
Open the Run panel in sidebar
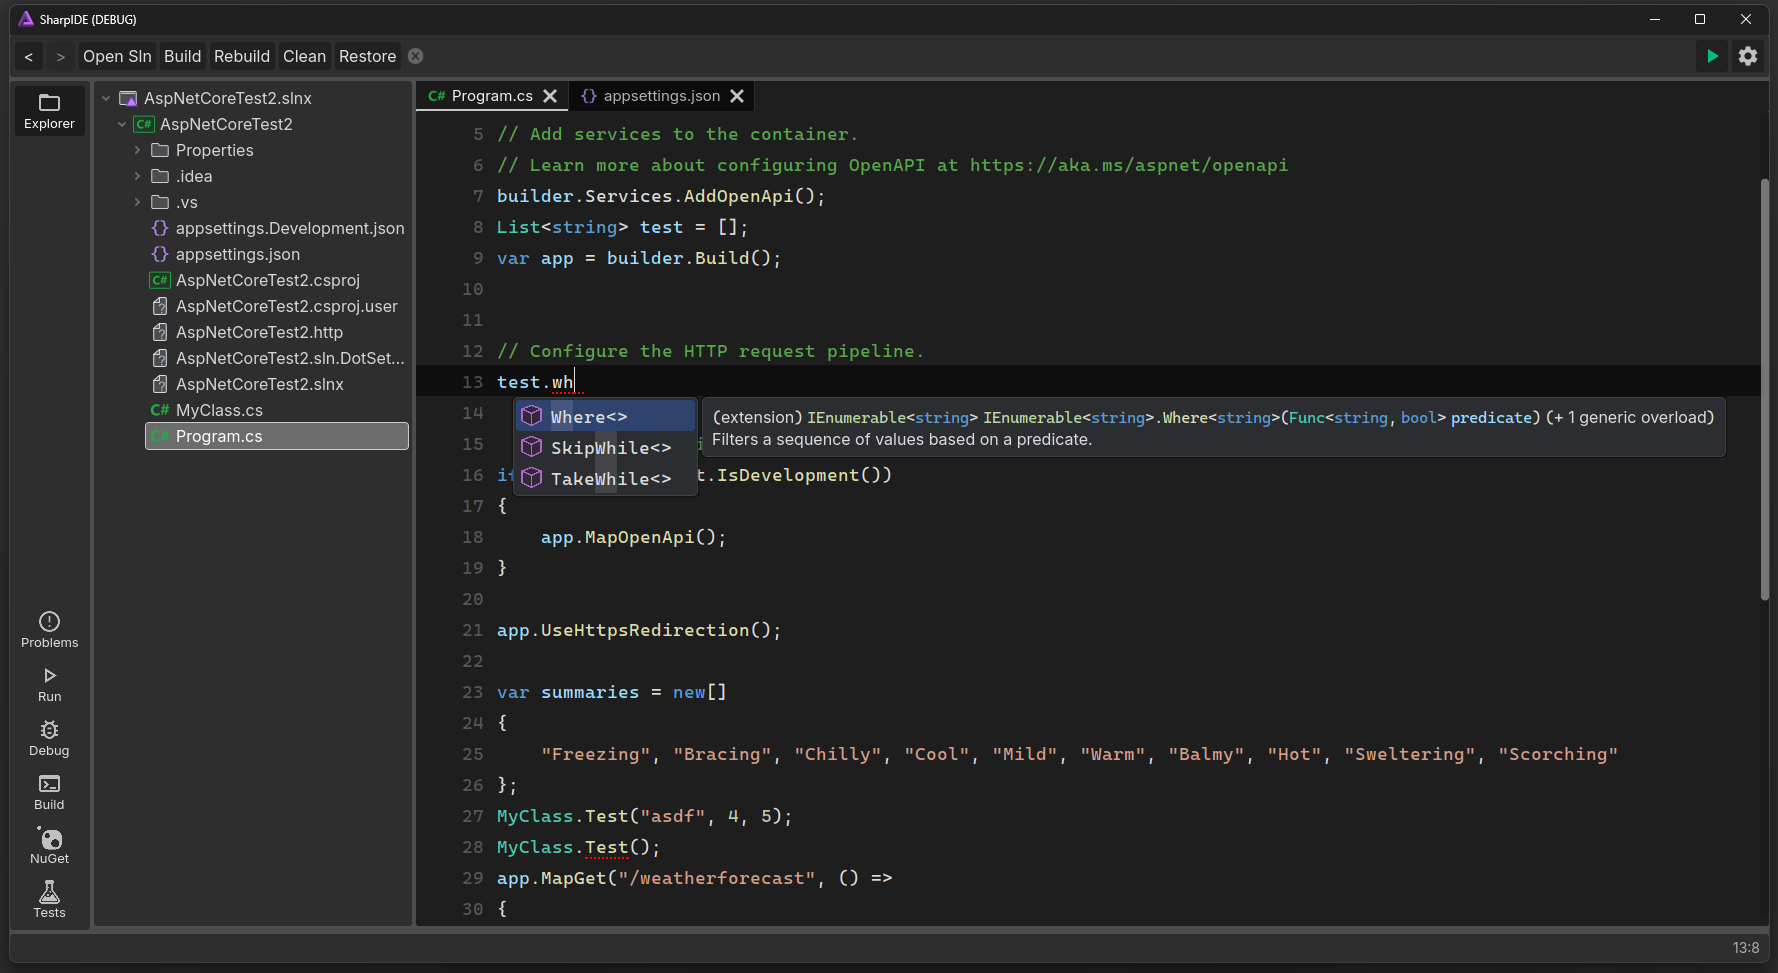pyautogui.click(x=49, y=685)
